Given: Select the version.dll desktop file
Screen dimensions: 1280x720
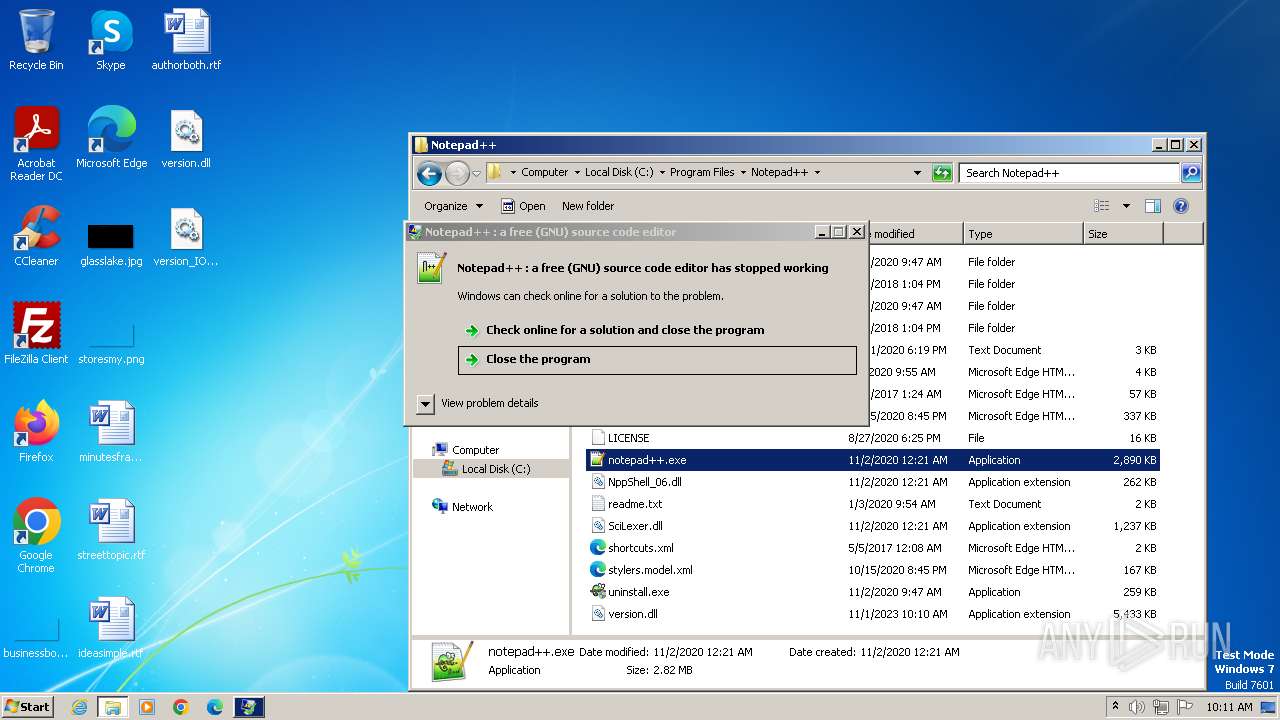Looking at the screenshot, I should click(186, 138).
